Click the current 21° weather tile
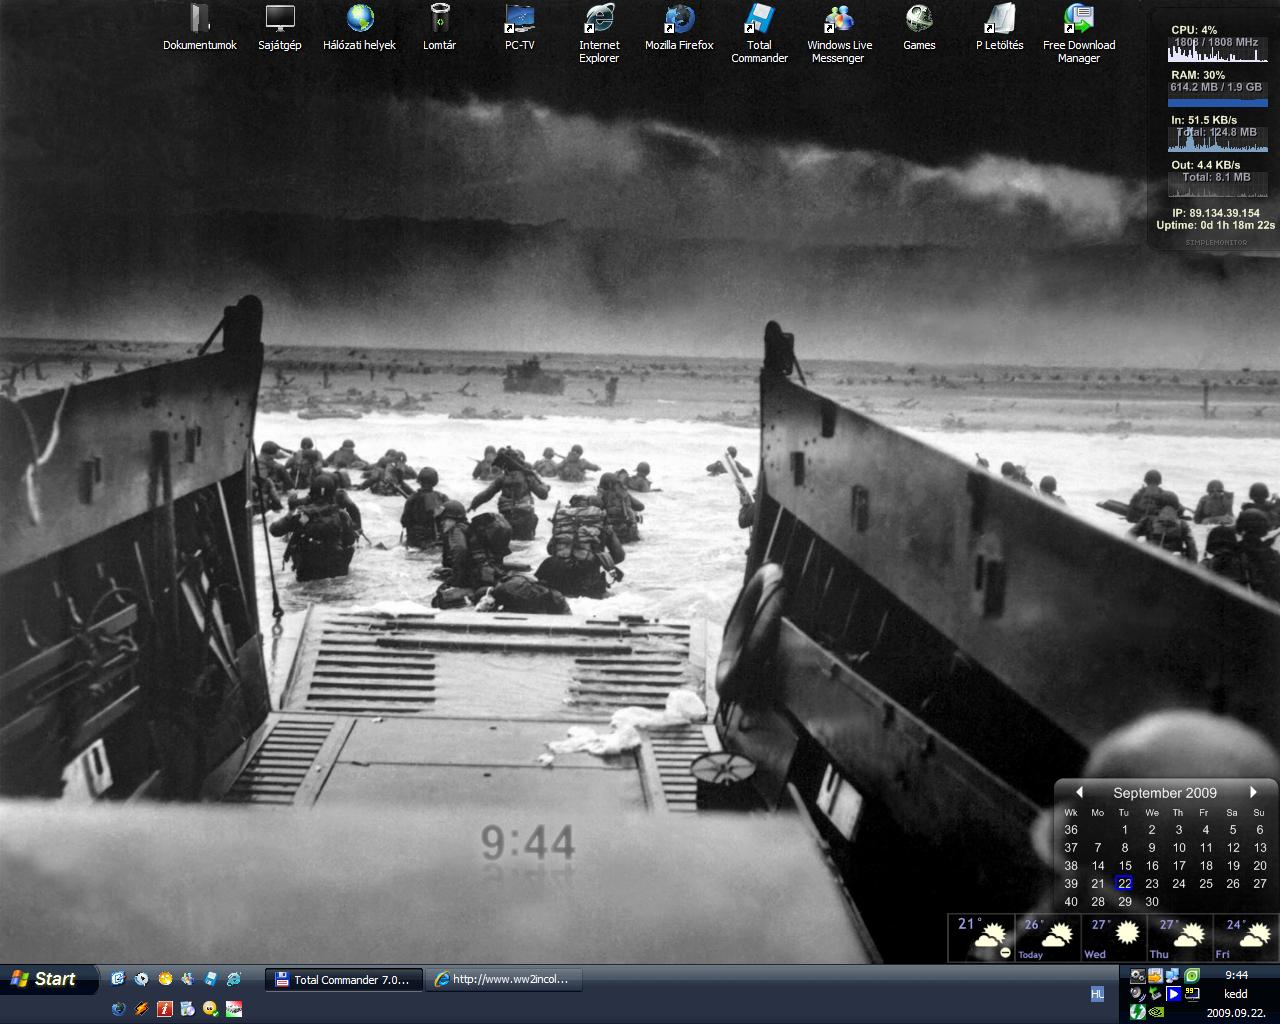 click(x=982, y=938)
